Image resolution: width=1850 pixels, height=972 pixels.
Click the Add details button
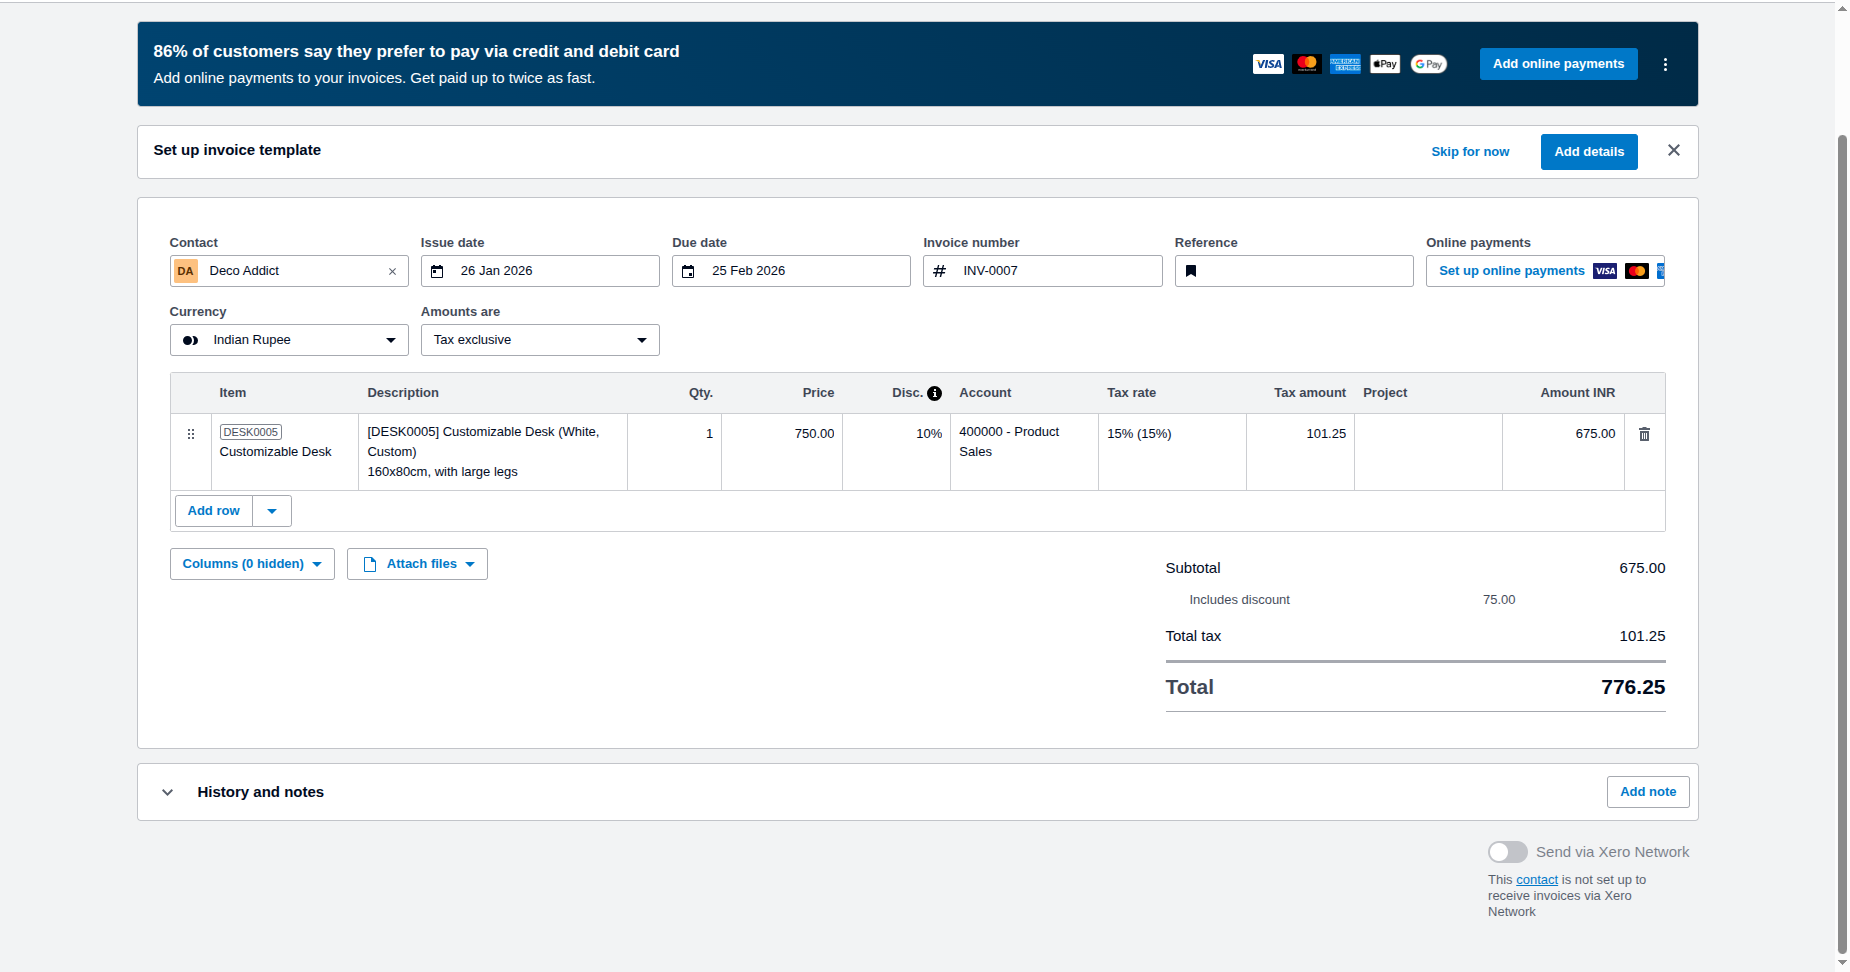point(1589,152)
